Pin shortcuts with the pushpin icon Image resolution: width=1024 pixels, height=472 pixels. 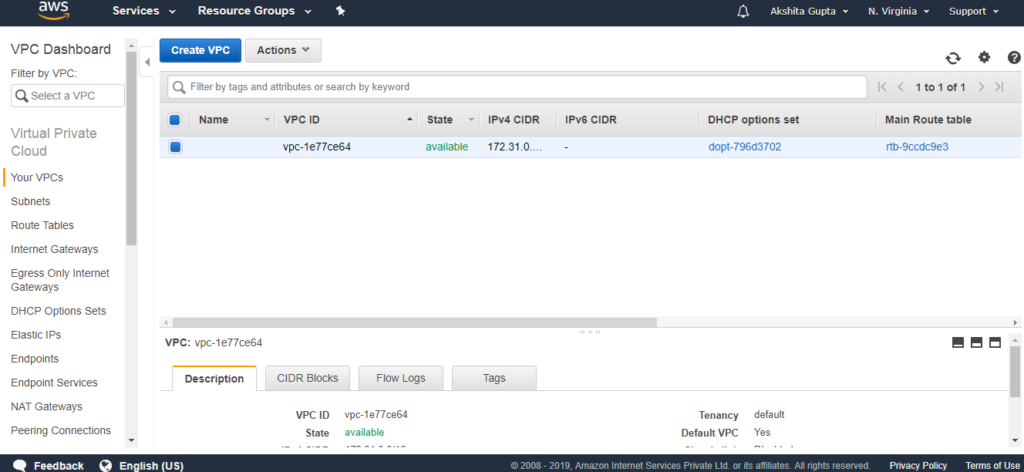pyautogui.click(x=340, y=11)
